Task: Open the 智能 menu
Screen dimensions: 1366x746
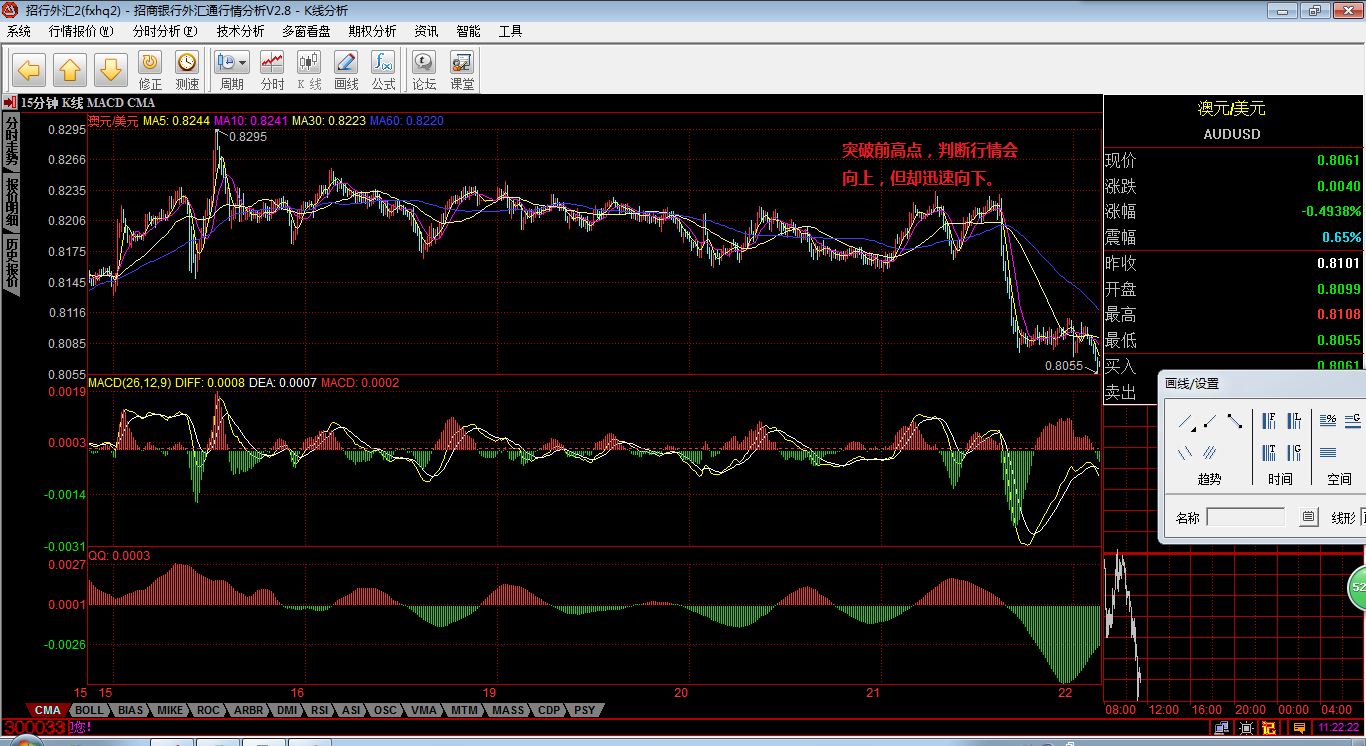Action: pyautogui.click(x=468, y=31)
